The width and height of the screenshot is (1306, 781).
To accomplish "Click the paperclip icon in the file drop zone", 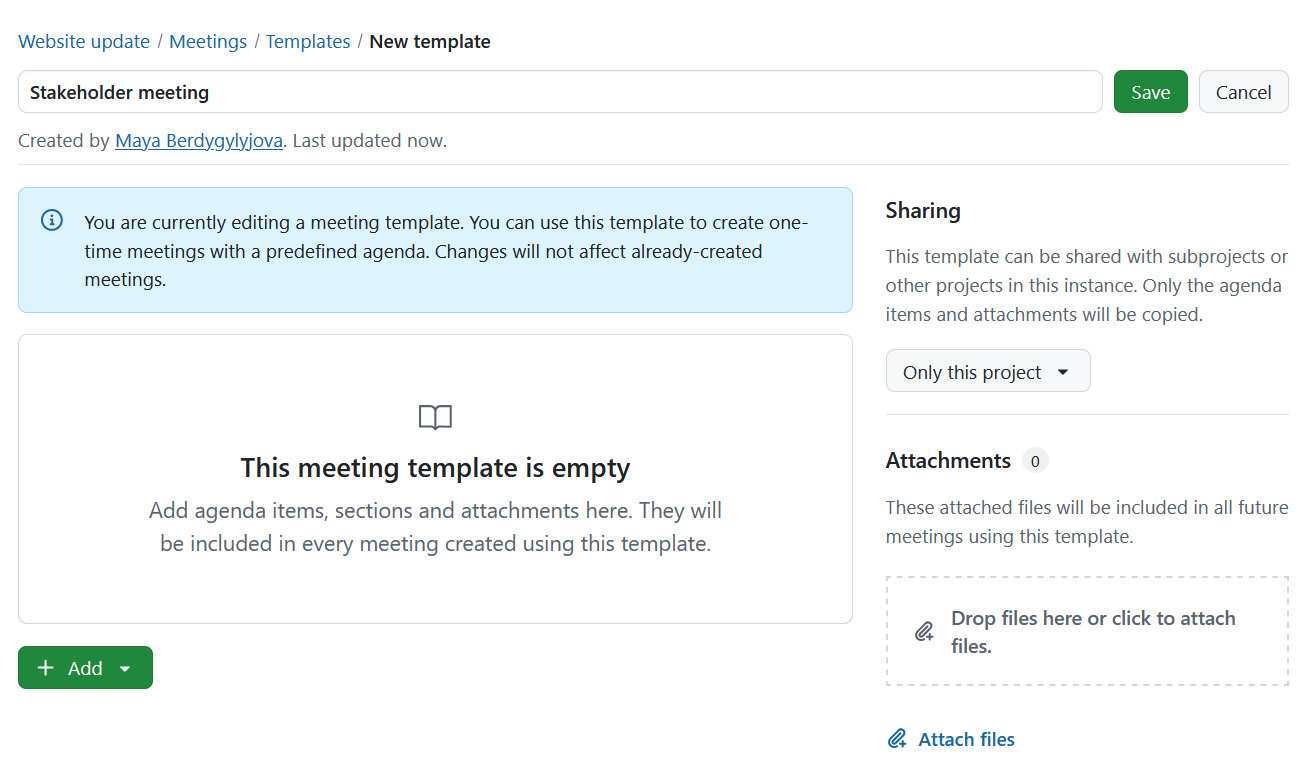I will click(x=923, y=631).
